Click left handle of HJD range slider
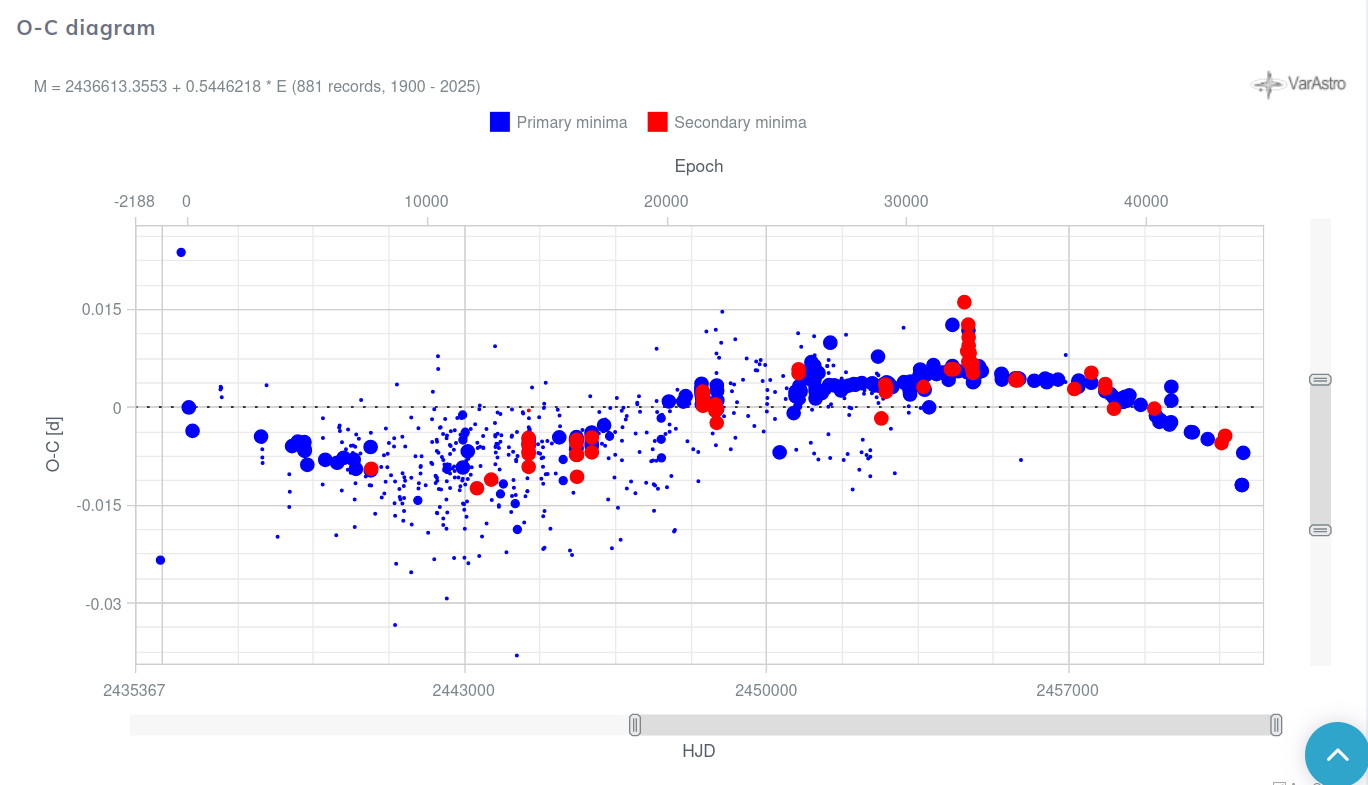1368x785 pixels. point(635,725)
